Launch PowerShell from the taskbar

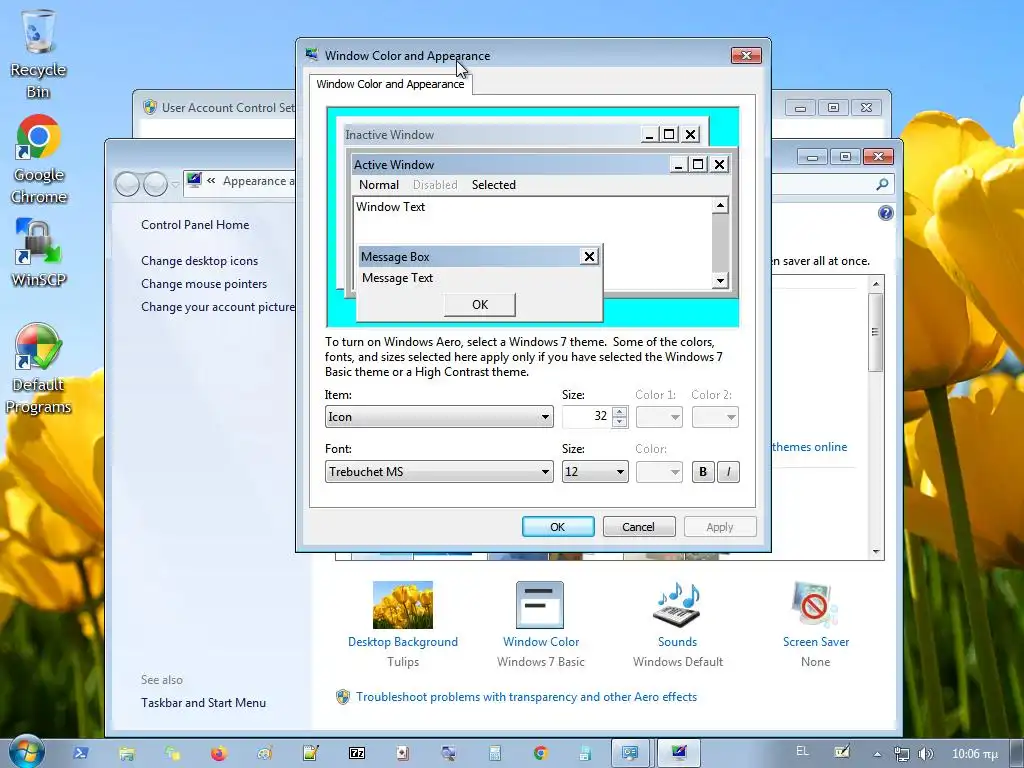pos(81,753)
